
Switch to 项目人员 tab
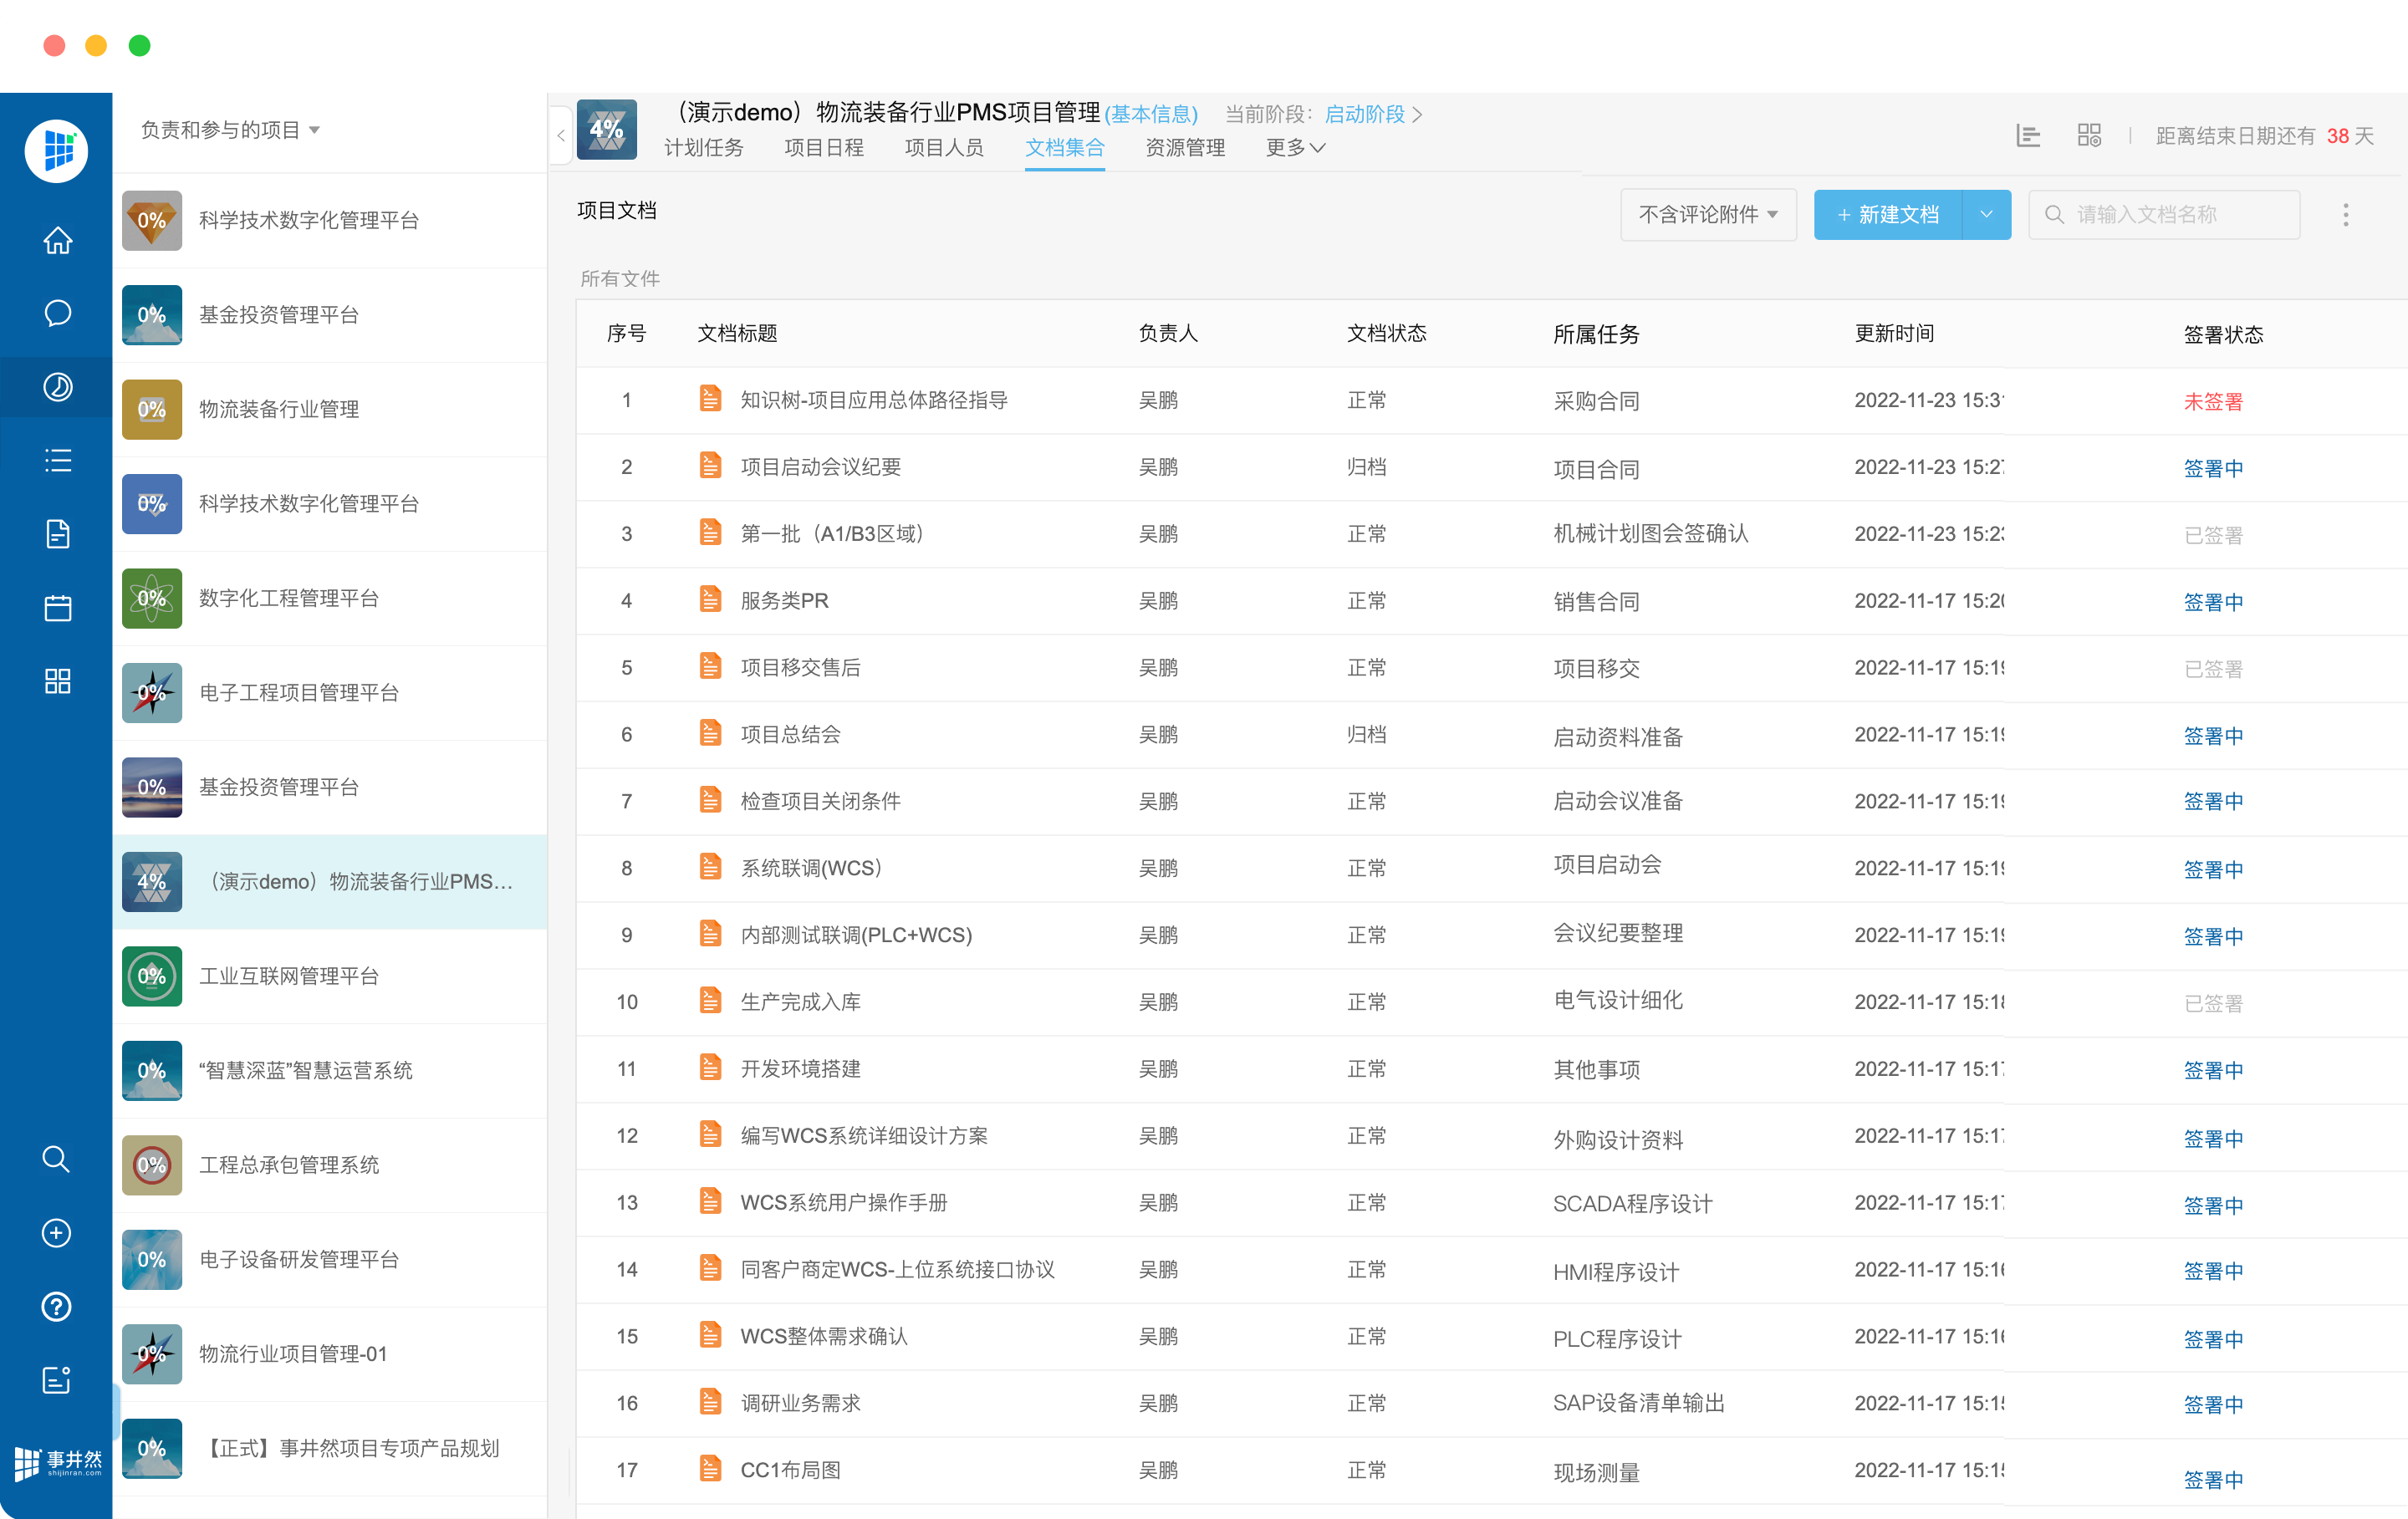tap(944, 148)
